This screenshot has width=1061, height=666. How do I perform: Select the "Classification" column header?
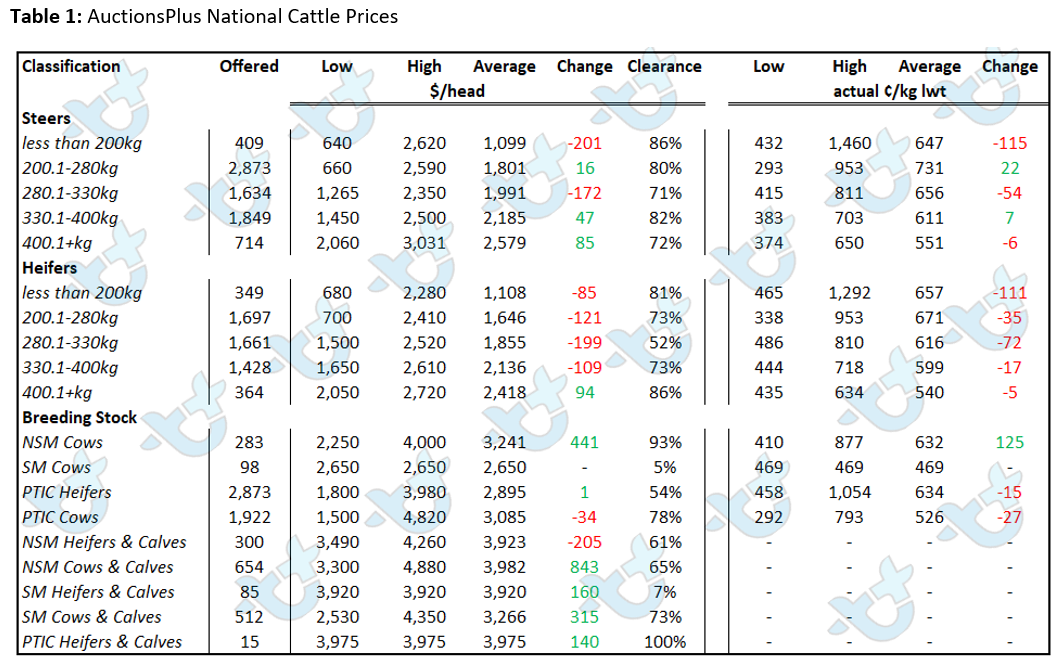coord(71,66)
